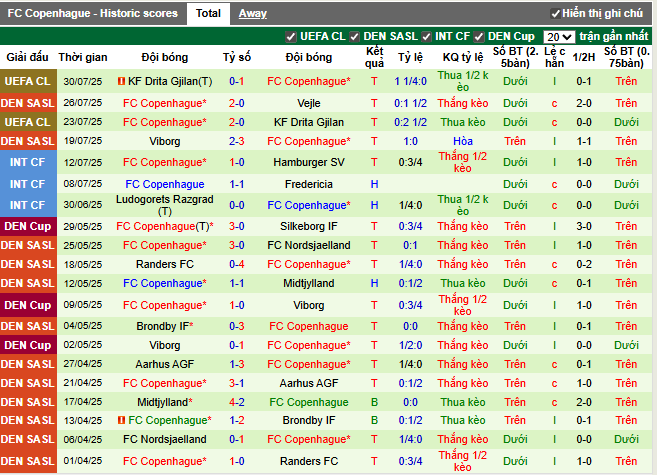This screenshot has width=657, height=475.
Task: Open the 1-2 score against Brondby IF
Action: [x=237, y=420]
